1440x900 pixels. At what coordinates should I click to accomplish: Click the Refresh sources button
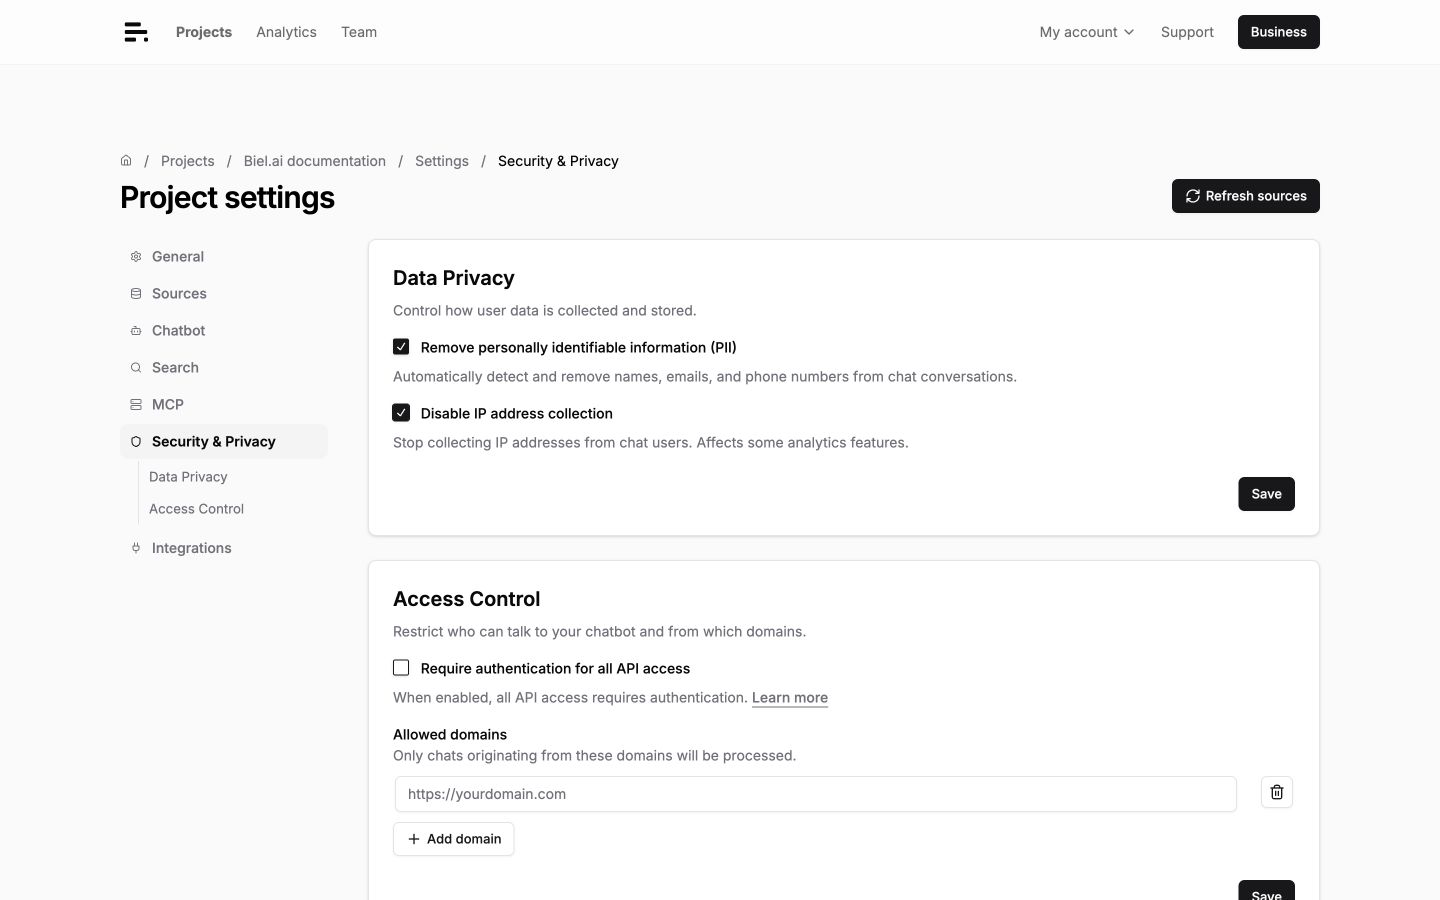coord(1246,196)
